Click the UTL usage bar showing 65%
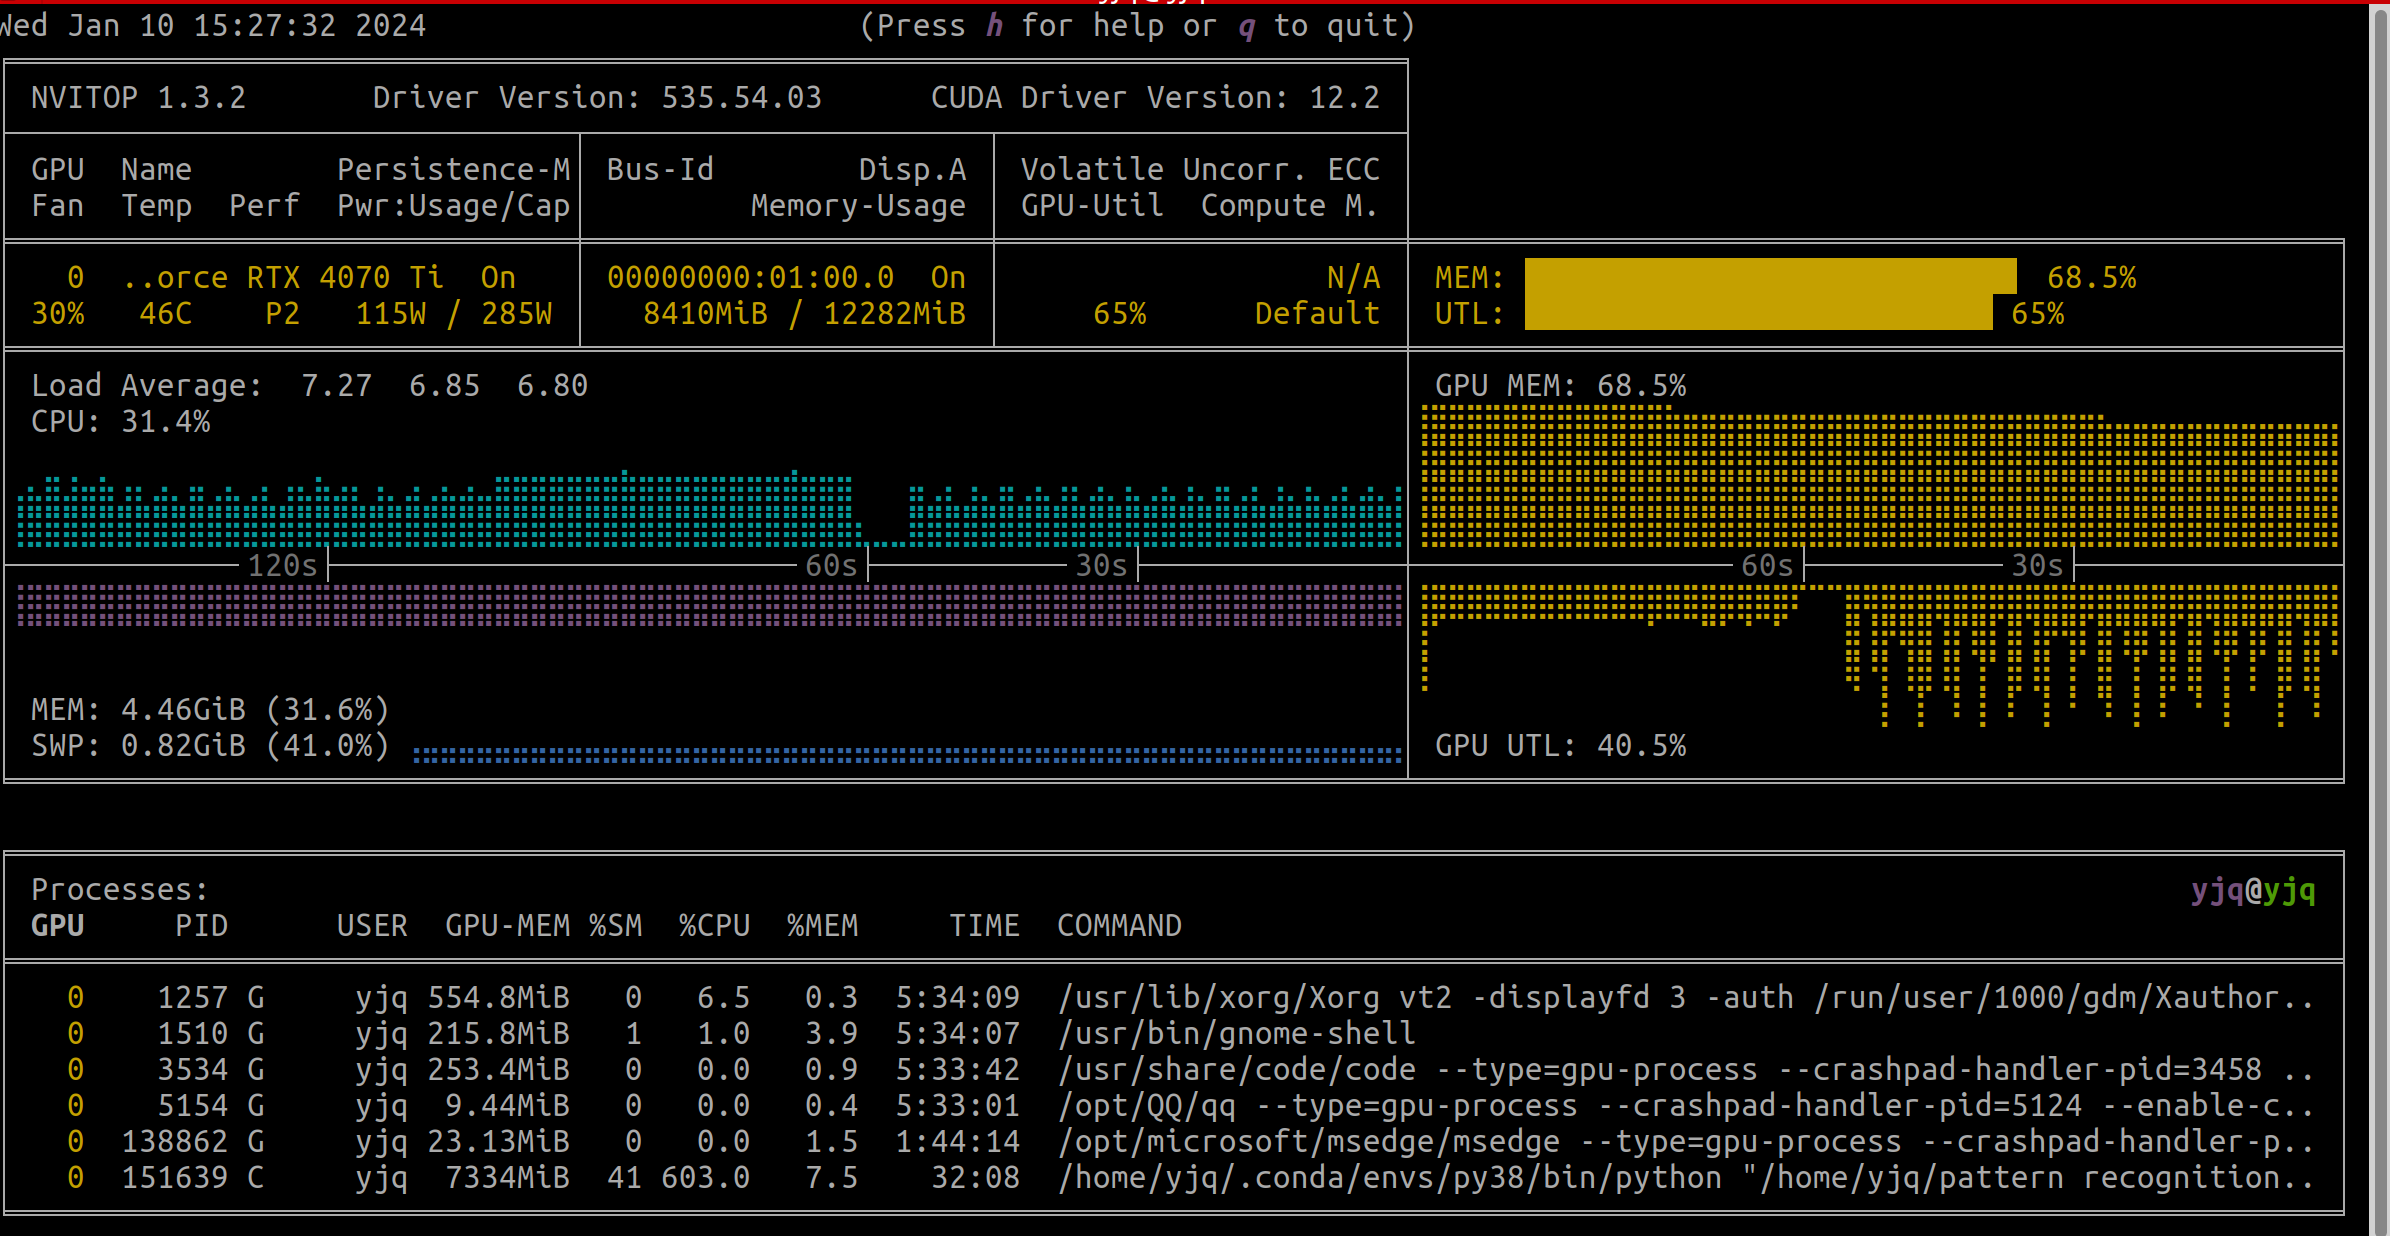Screen dimensions: 2390x1236 (x=1758, y=312)
